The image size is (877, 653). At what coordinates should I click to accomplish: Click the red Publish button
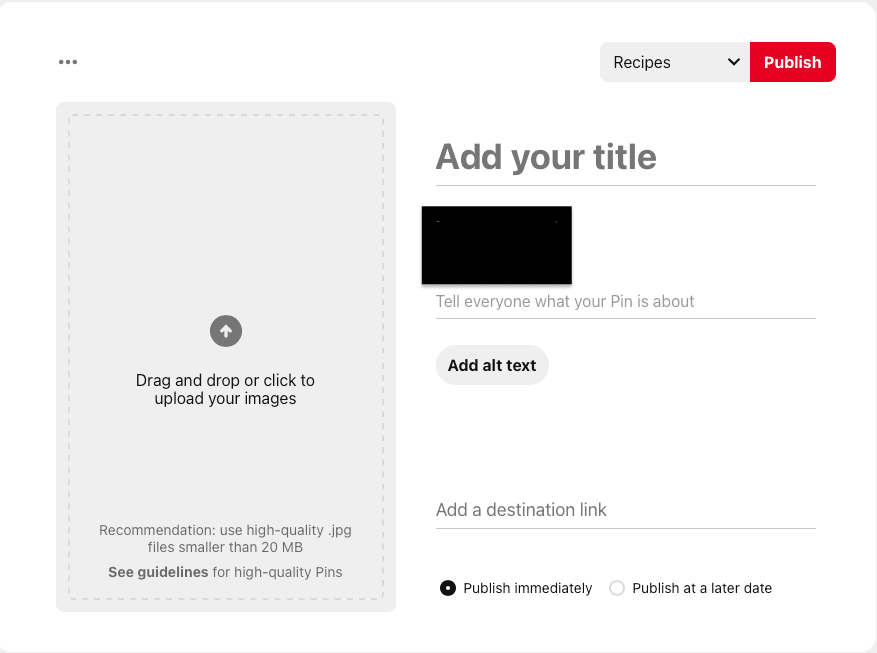[x=793, y=62]
